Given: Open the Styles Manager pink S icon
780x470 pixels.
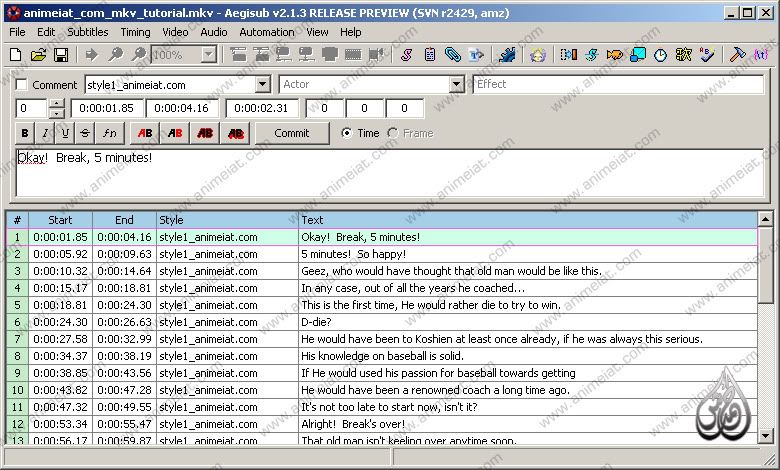Looking at the screenshot, I should [406, 55].
